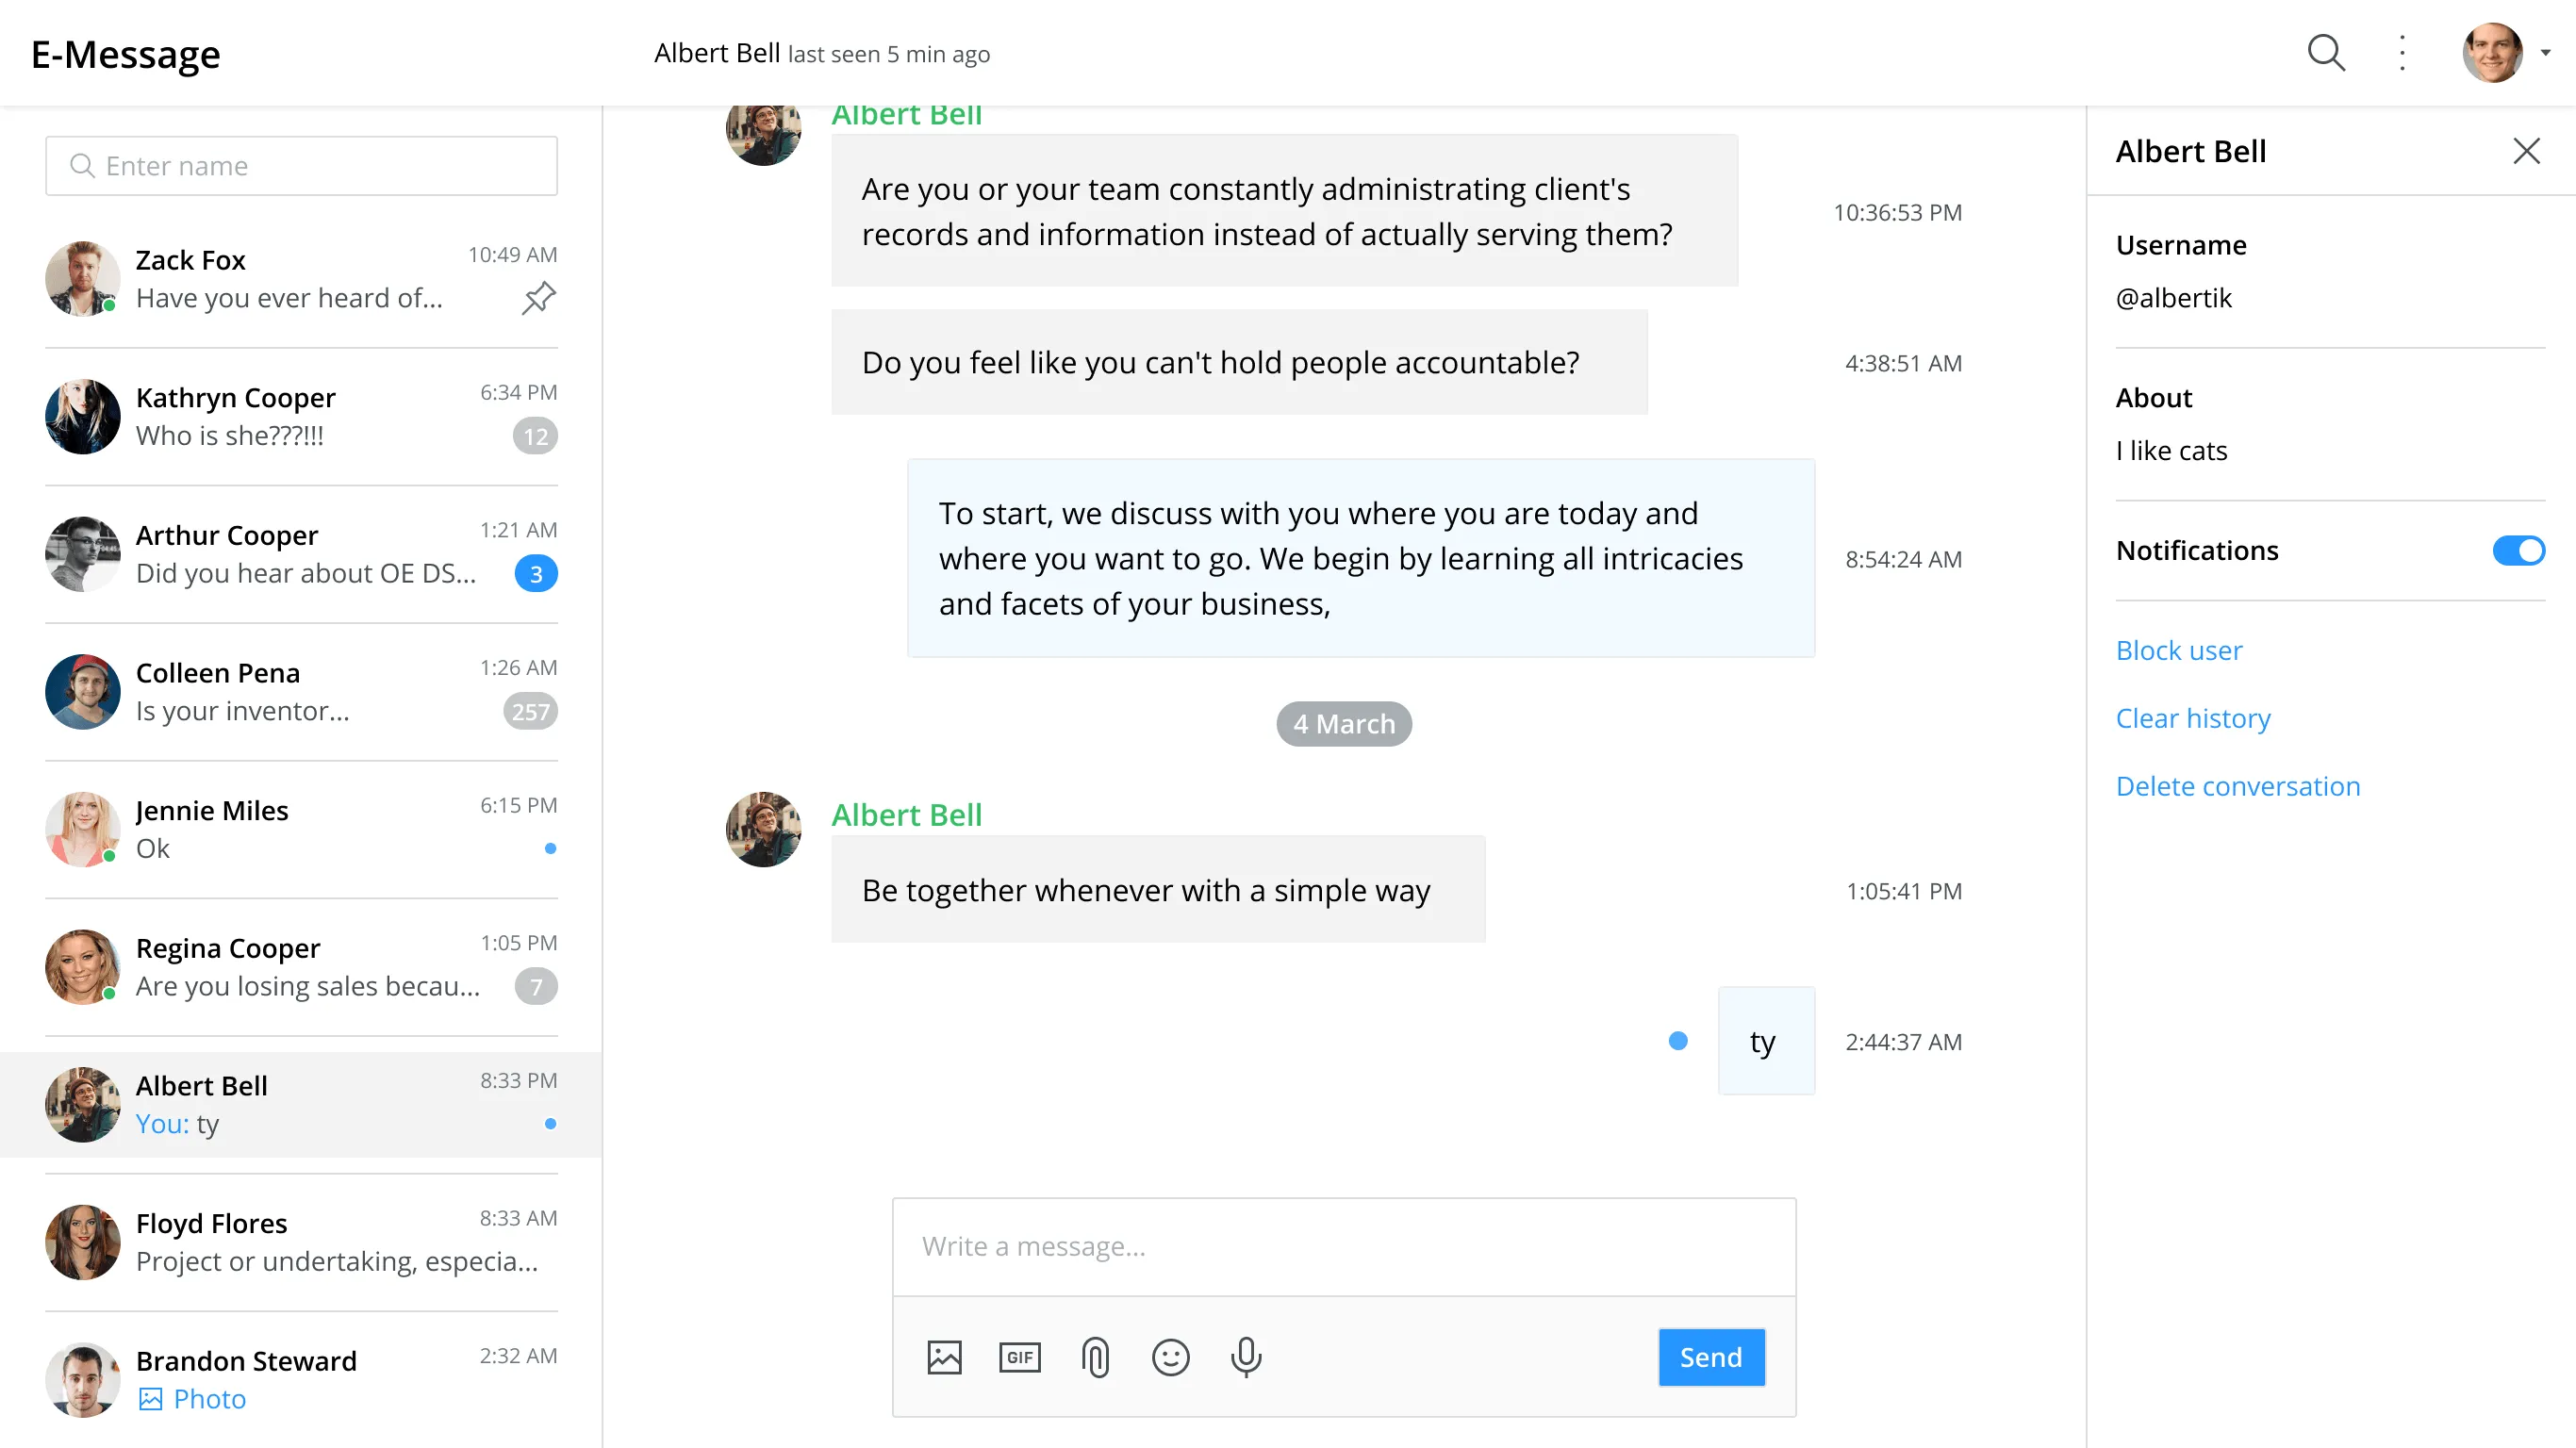This screenshot has height=1448, width=2576.
Task: Attach a file with the paperclip icon
Action: (1095, 1357)
